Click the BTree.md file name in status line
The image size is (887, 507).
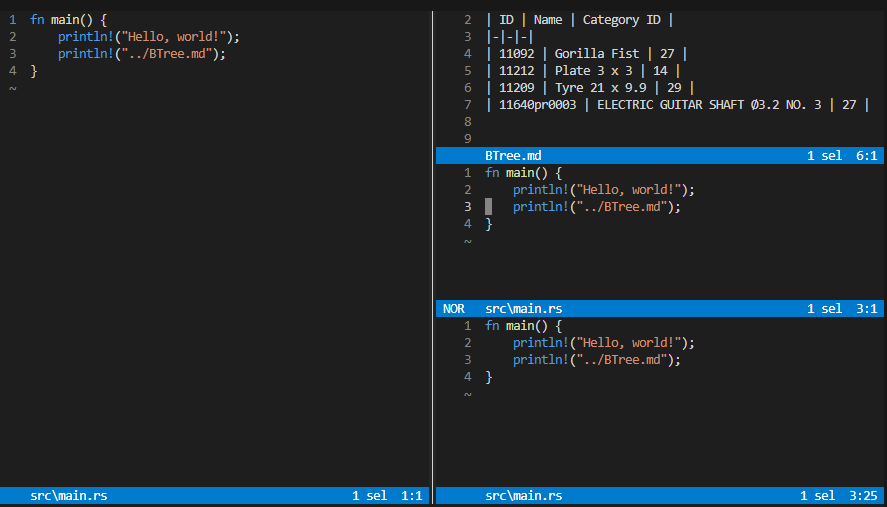pos(513,156)
